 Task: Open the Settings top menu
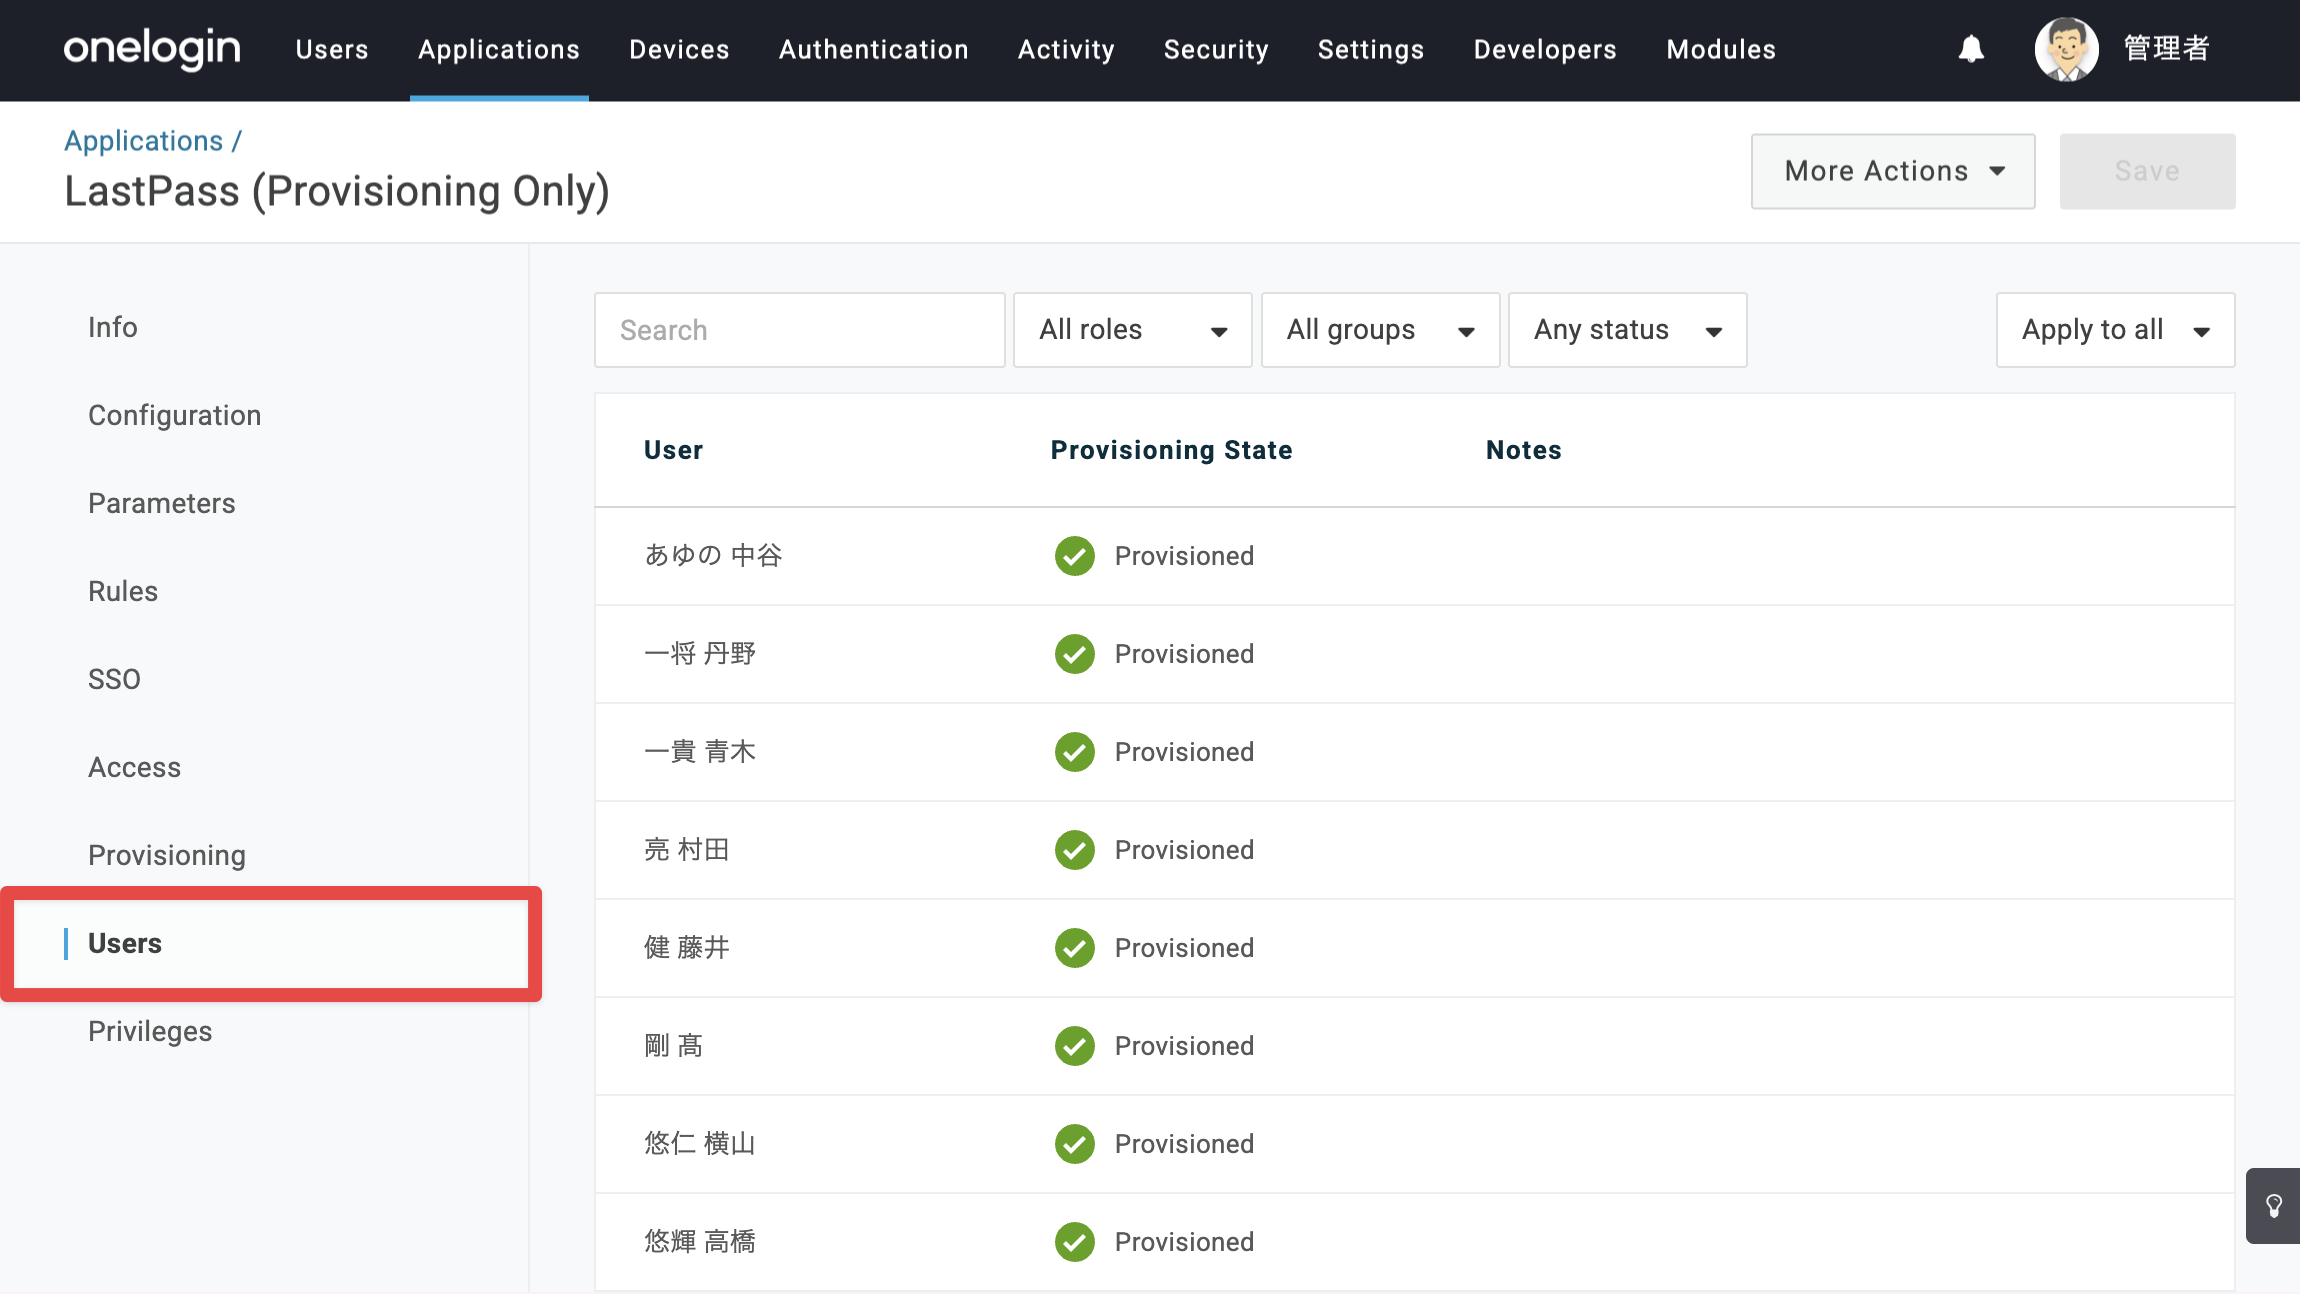coord(1371,49)
